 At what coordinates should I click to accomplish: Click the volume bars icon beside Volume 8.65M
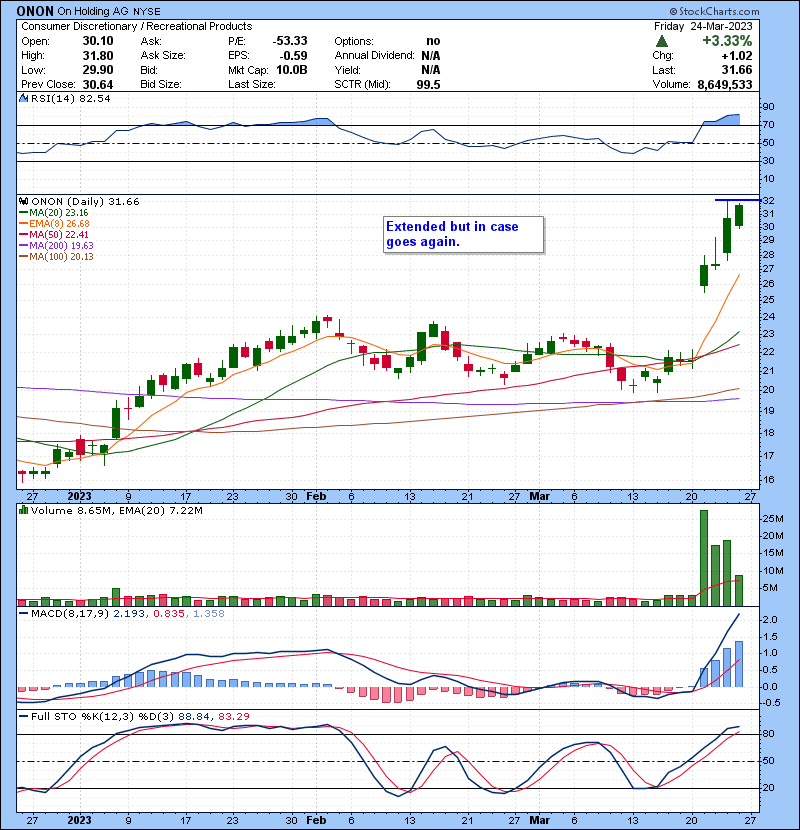(x=23, y=510)
